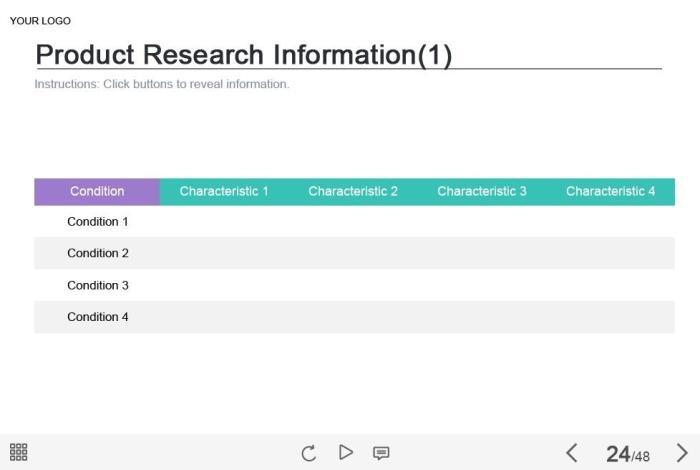Click the 24/48 slide counter

(x=627, y=455)
